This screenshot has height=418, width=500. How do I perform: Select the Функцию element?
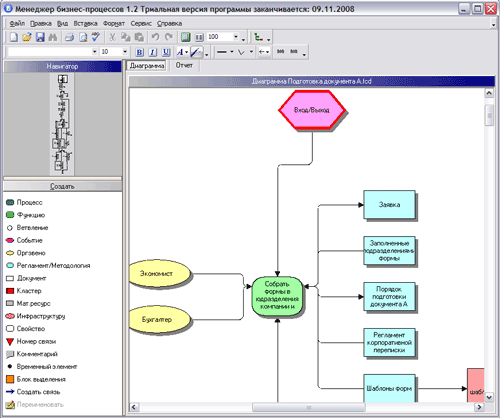click(31, 215)
